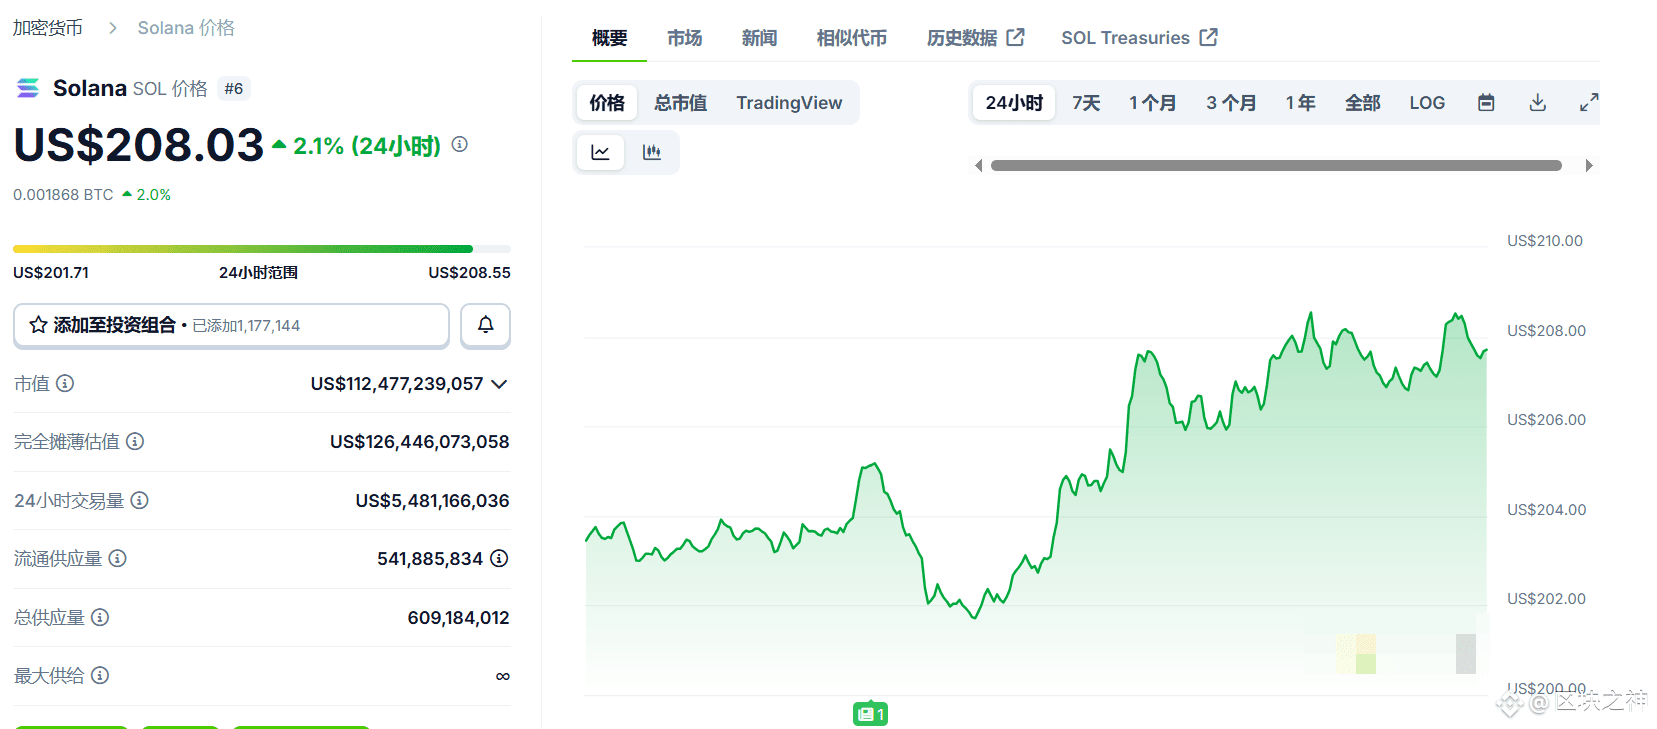Click the price alert bell icon

(485, 325)
